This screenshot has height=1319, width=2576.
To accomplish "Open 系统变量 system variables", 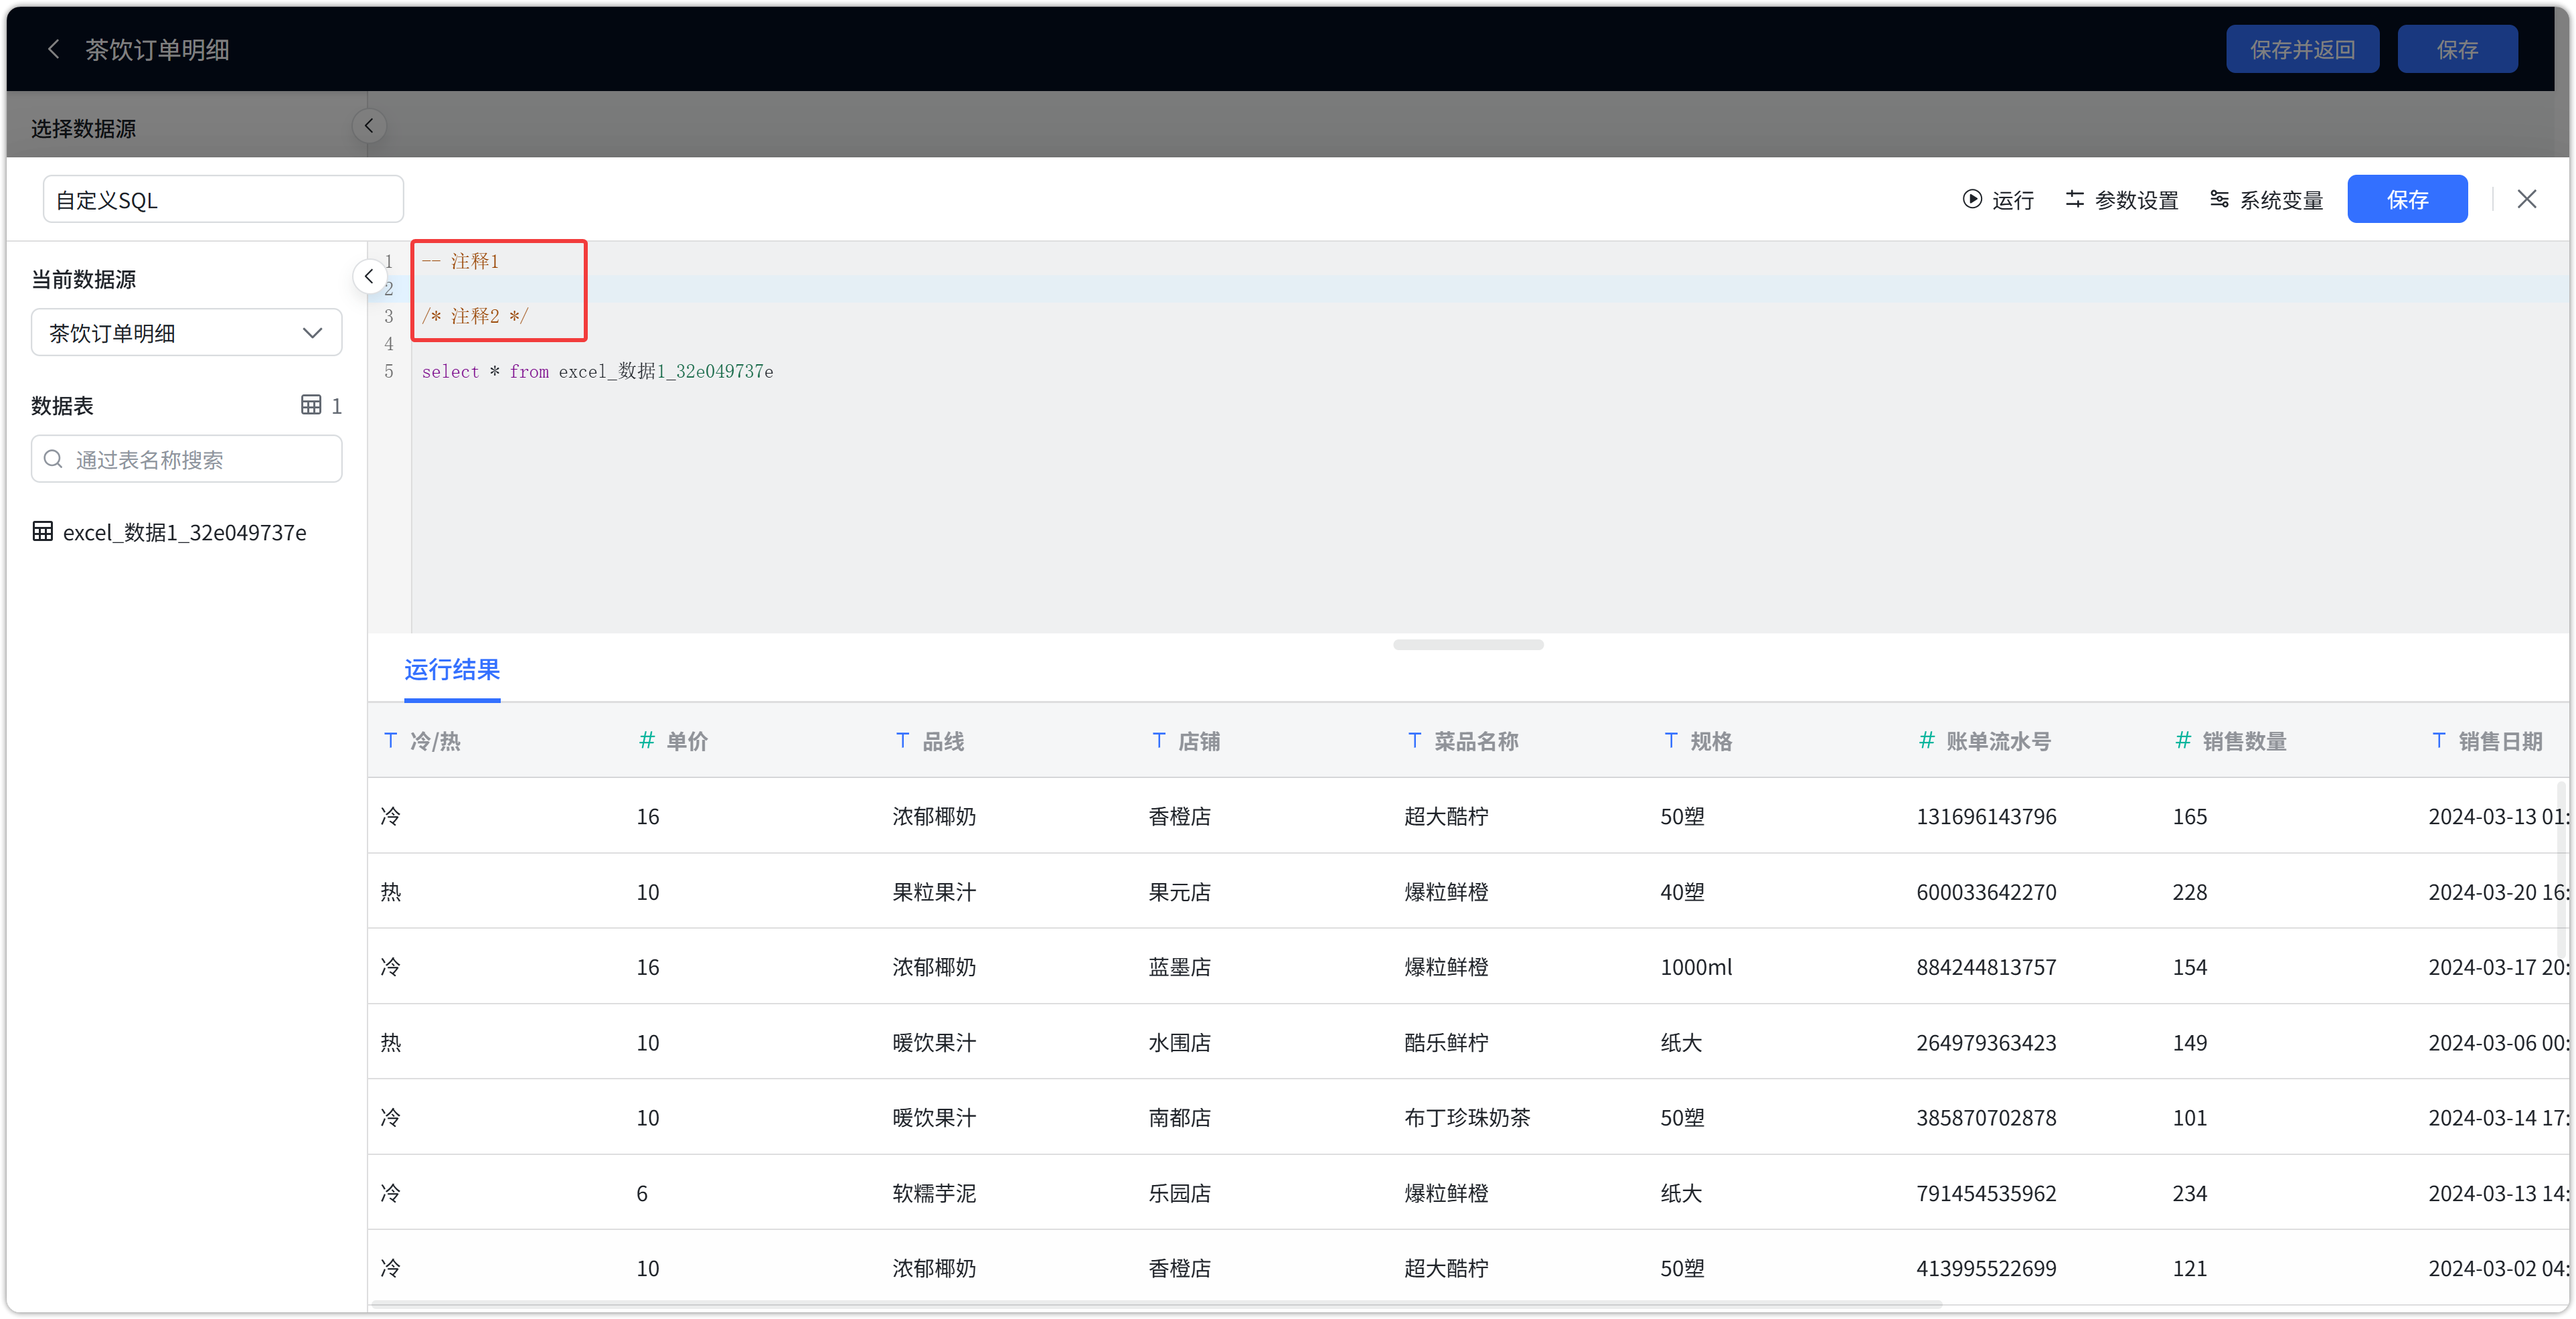I will point(2266,200).
